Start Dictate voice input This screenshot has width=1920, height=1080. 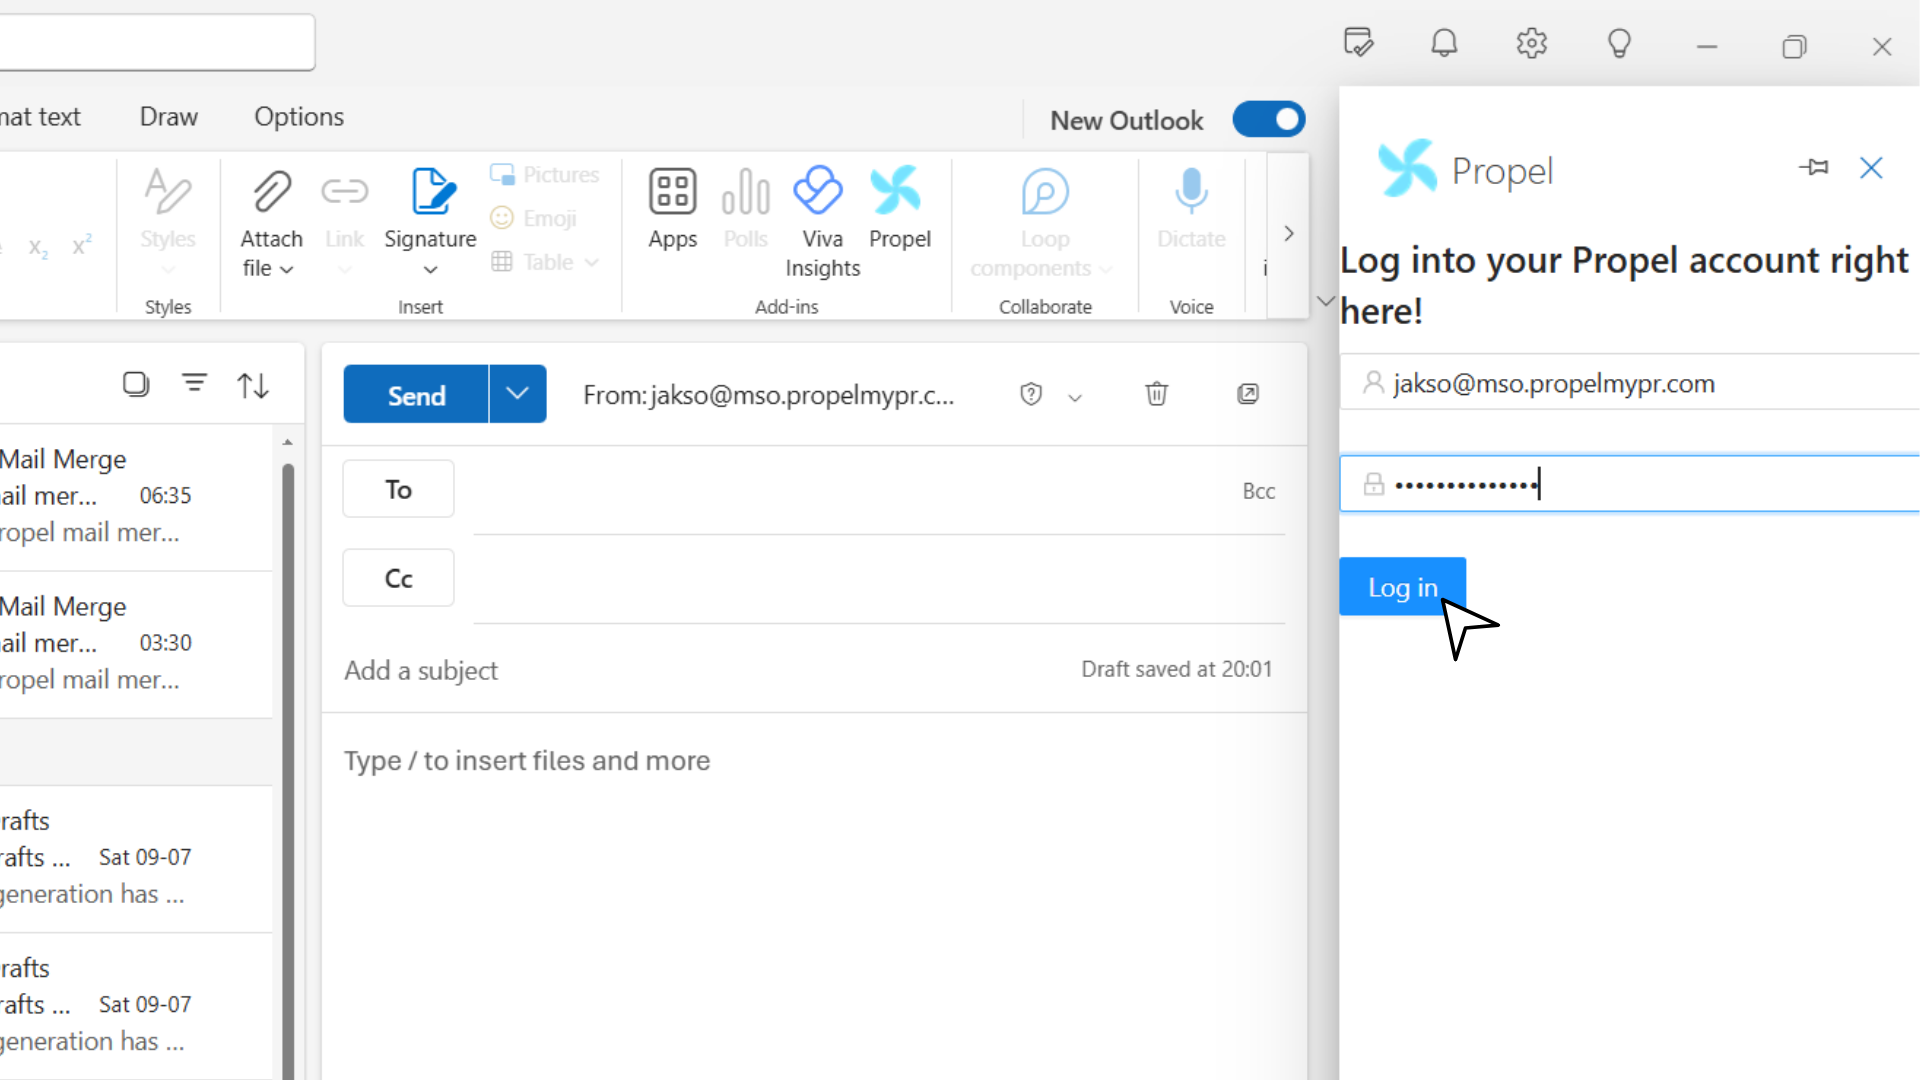click(x=1191, y=210)
